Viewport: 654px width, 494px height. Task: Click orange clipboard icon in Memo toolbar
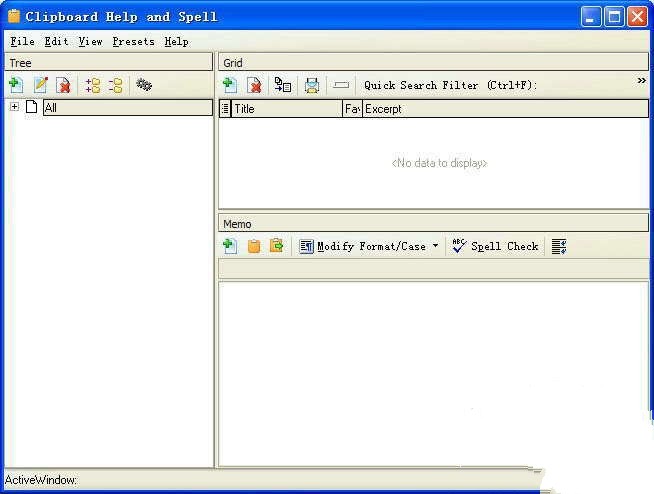254,246
